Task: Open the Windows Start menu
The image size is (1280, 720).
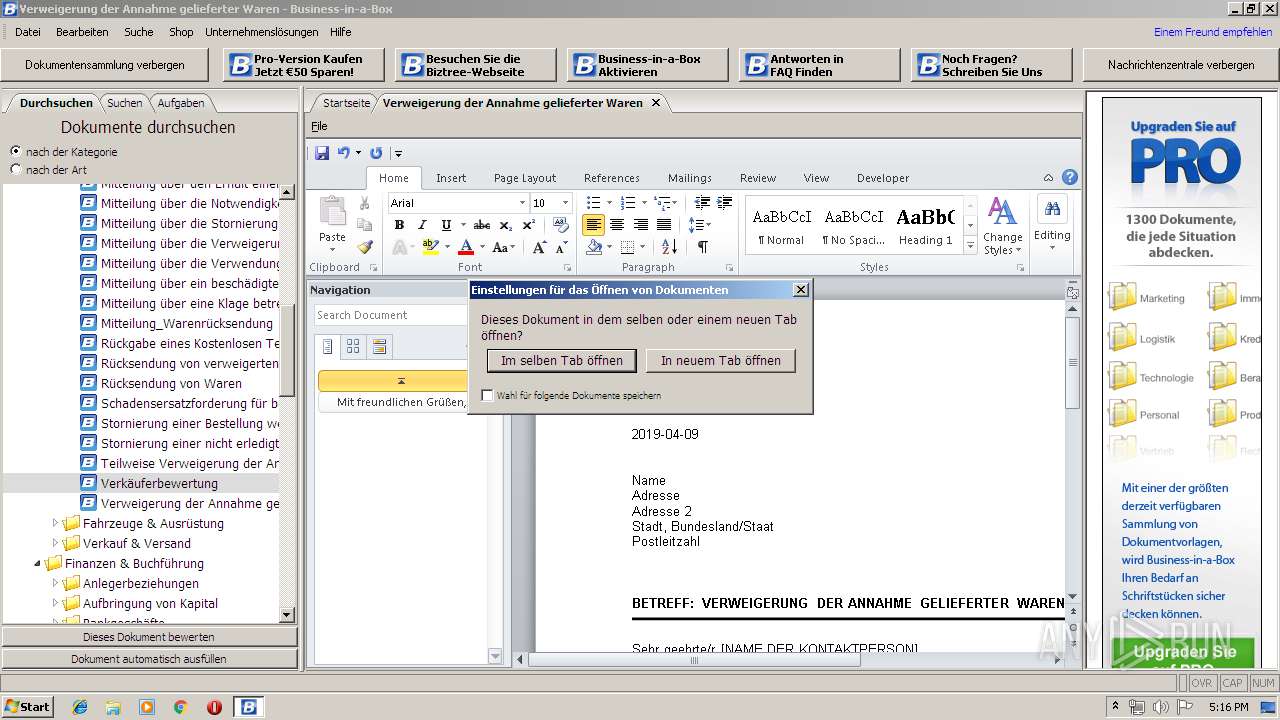Action: (x=27, y=707)
